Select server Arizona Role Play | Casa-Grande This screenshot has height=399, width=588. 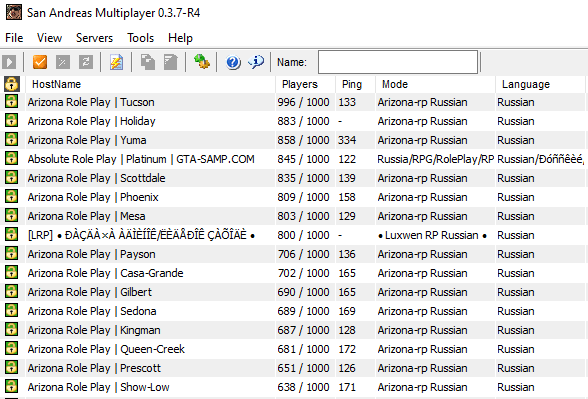coord(105,273)
